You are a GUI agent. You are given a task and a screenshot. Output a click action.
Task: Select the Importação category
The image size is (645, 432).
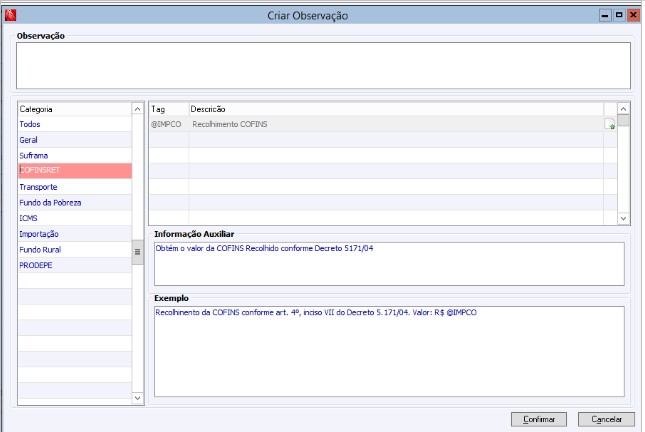tap(75, 234)
